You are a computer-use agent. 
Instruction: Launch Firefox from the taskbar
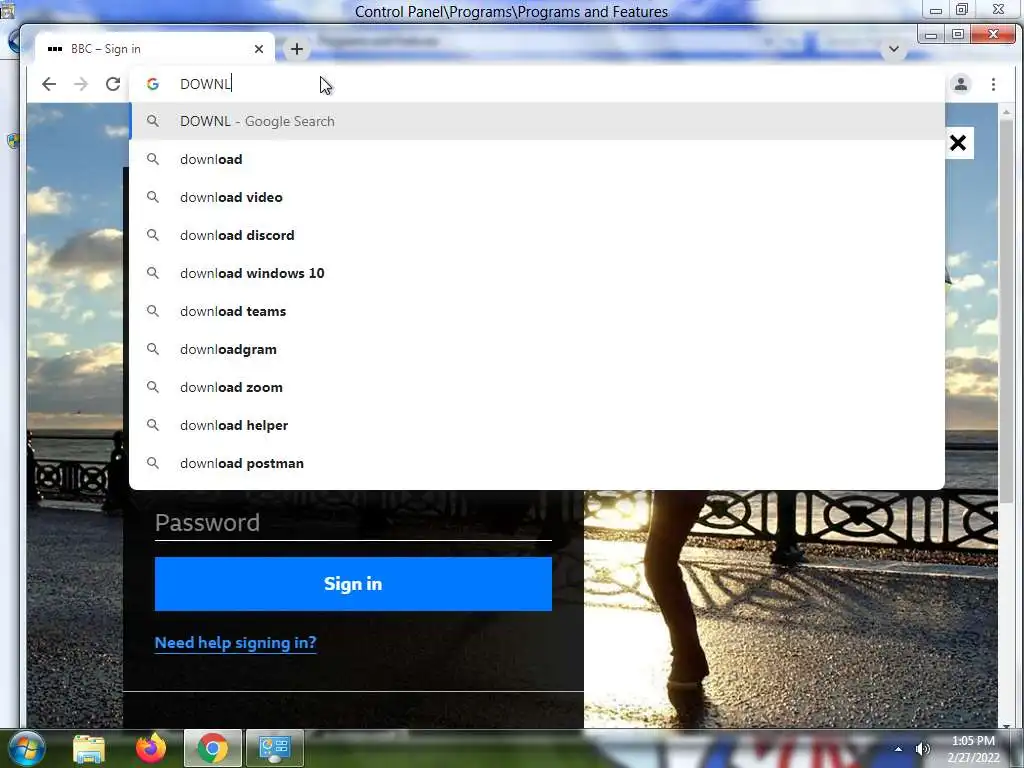(151, 748)
